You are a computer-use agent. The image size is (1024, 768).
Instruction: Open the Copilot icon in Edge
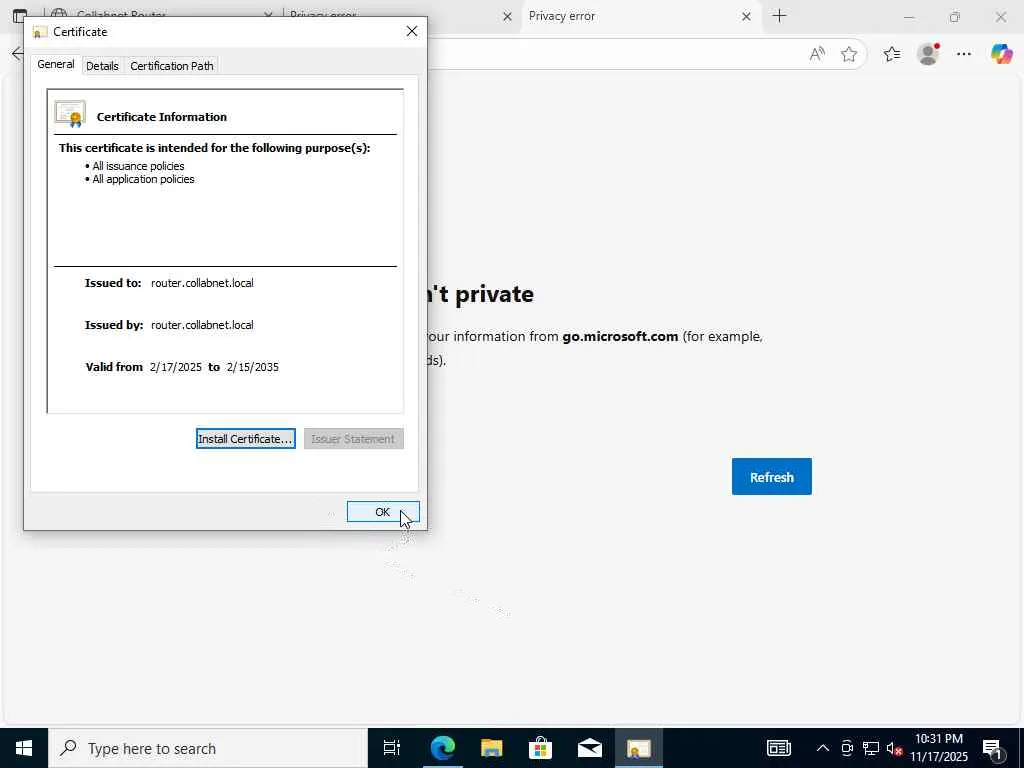point(1001,54)
